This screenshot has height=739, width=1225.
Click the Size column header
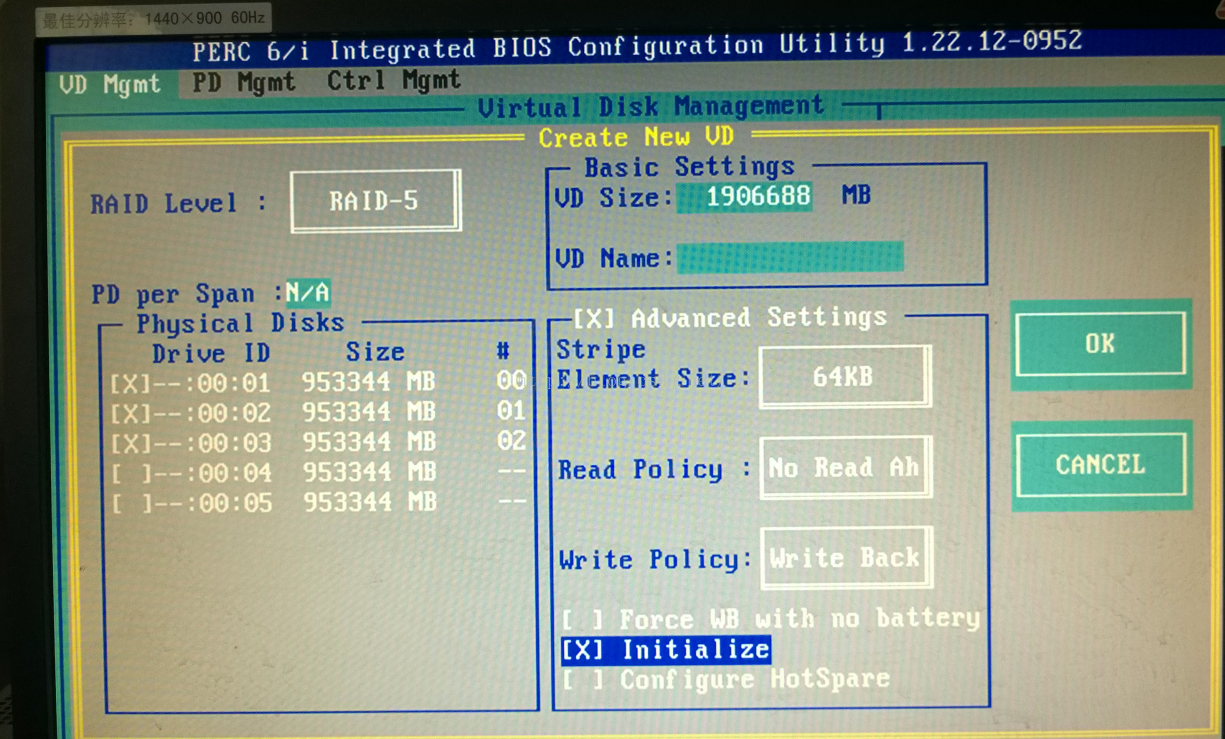click(375, 352)
